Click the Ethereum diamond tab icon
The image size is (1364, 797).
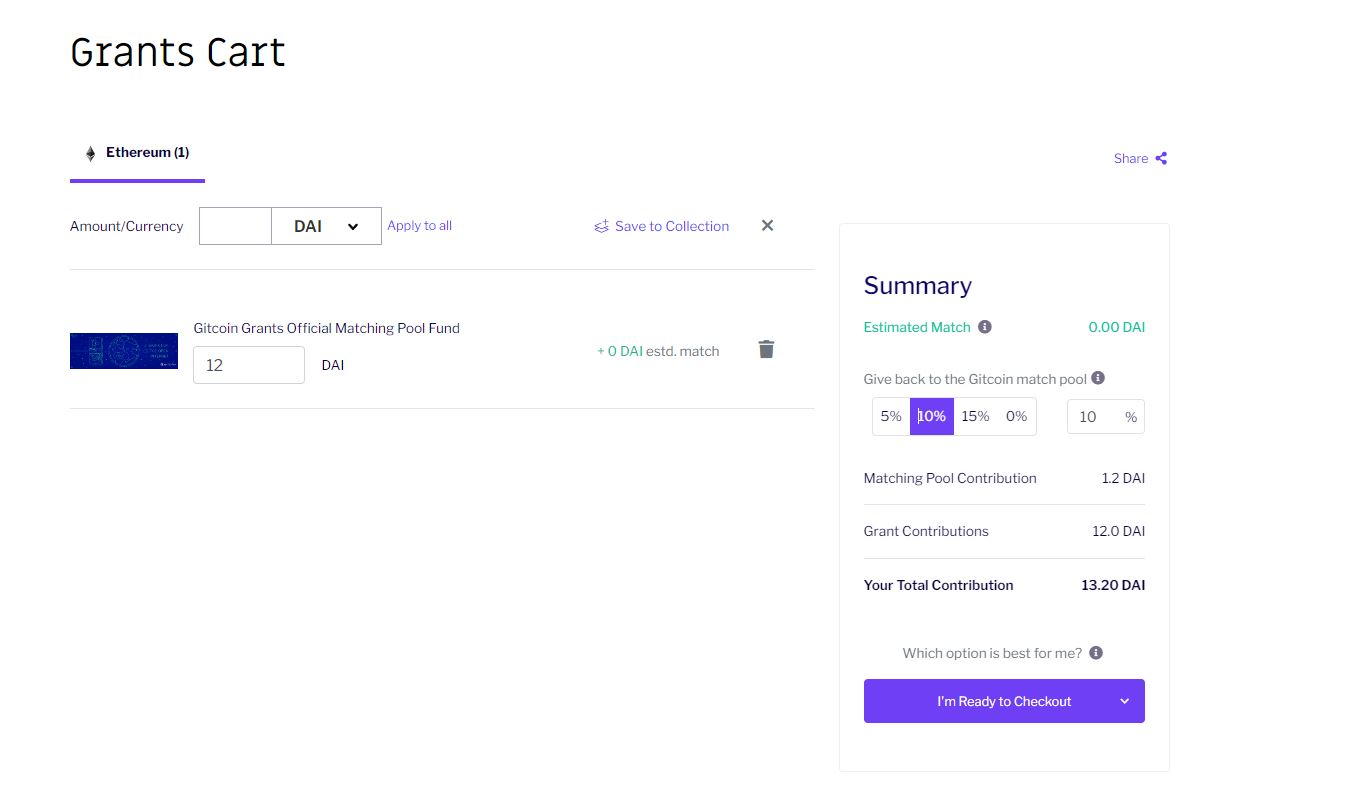coord(90,153)
